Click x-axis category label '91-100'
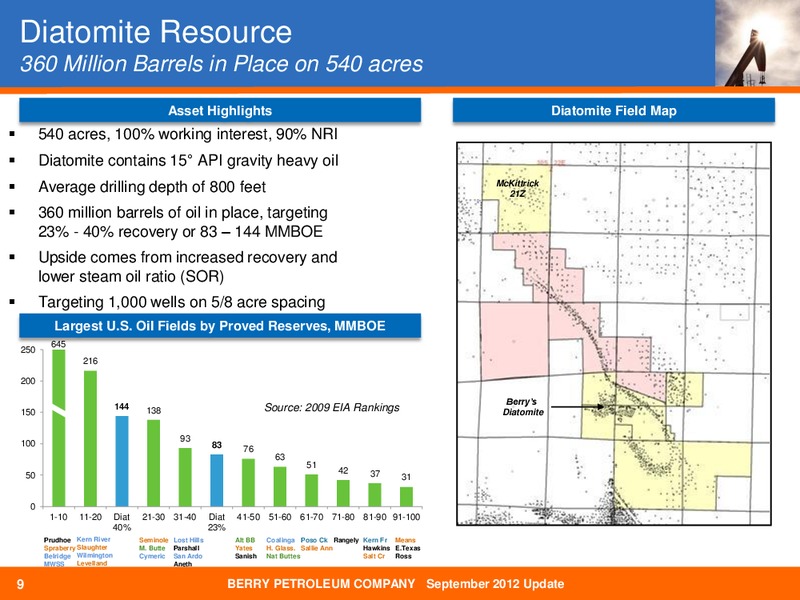The width and height of the screenshot is (800, 600). (x=406, y=517)
